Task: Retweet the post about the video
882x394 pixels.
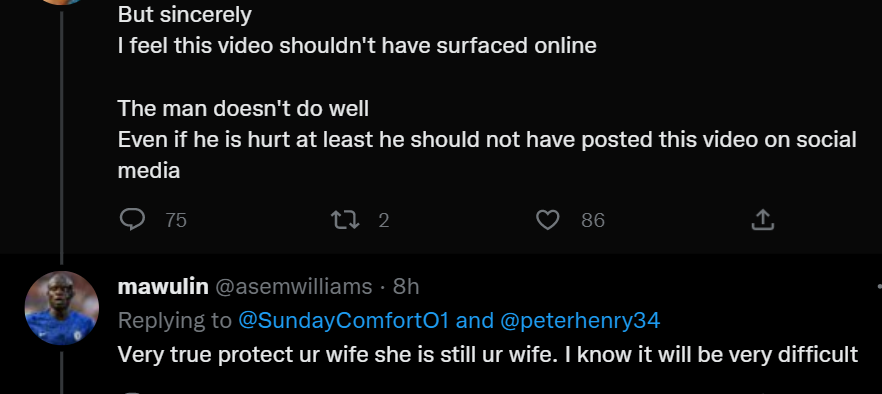Action: tap(345, 220)
